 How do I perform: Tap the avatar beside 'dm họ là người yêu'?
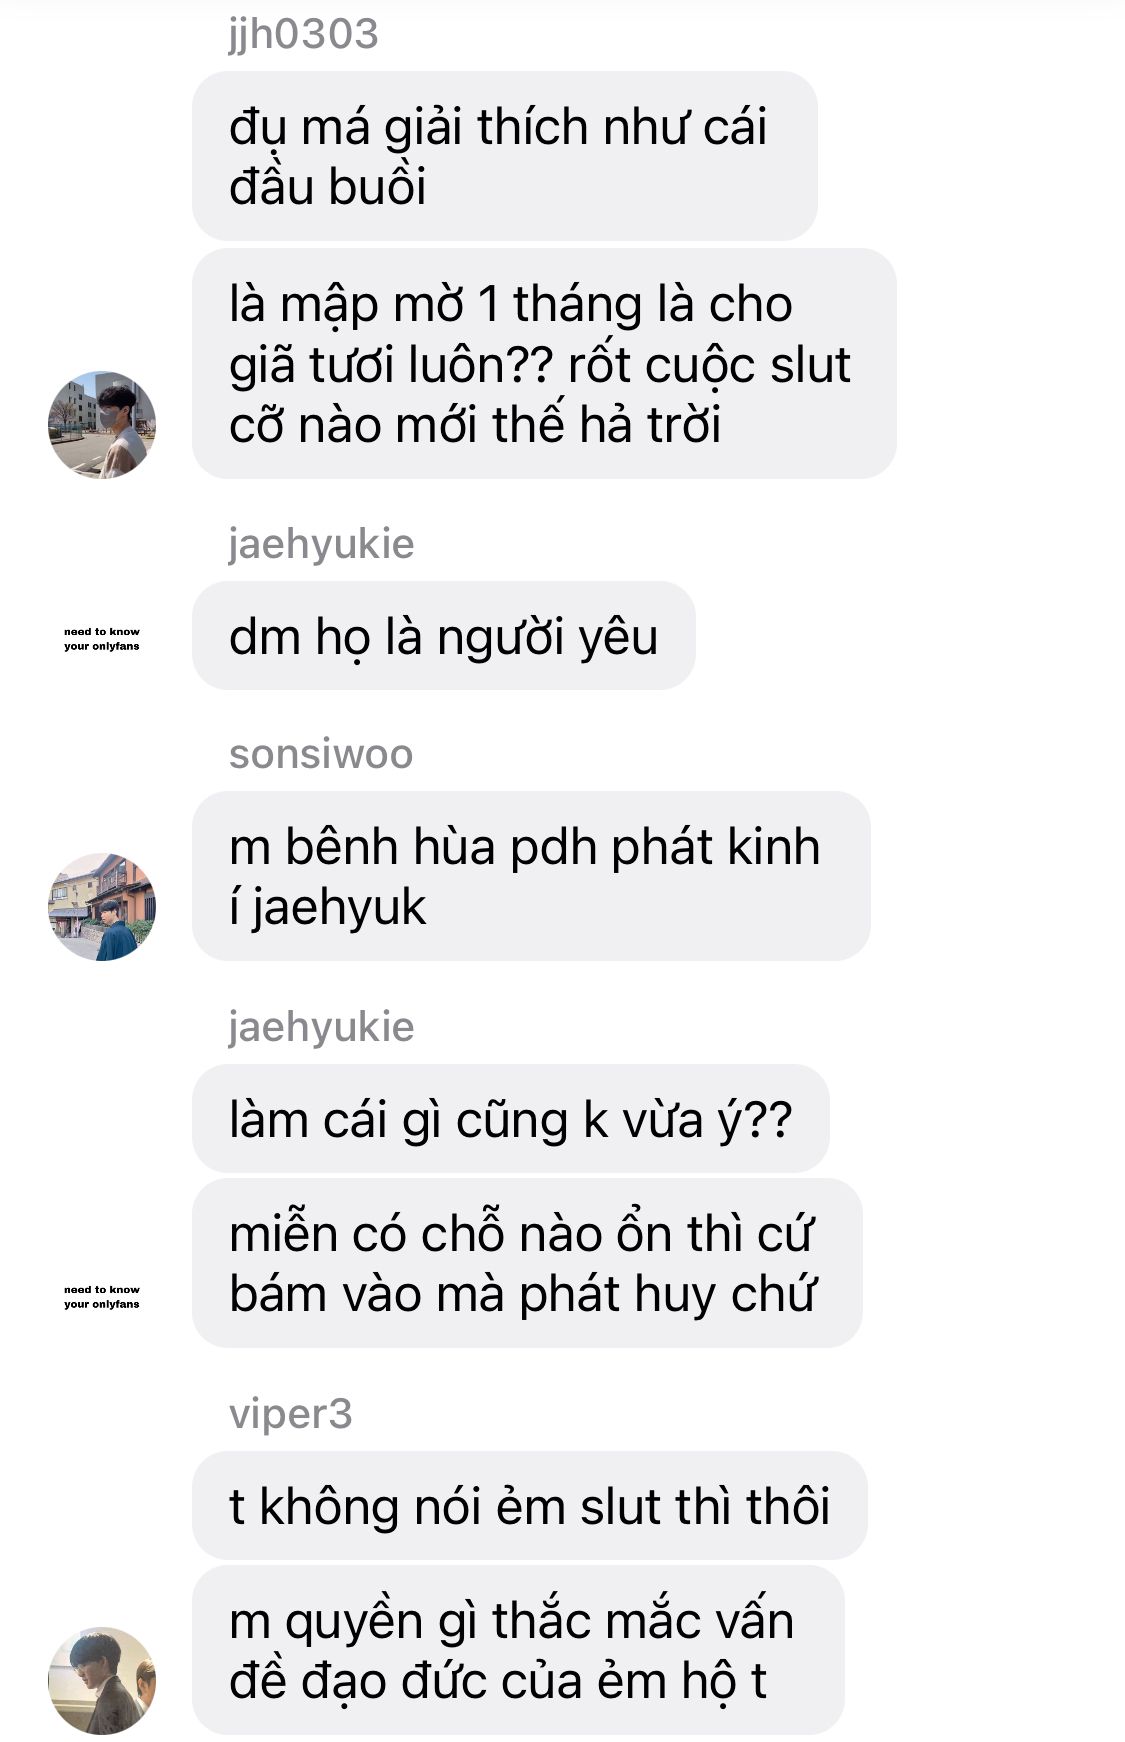pos(102,639)
